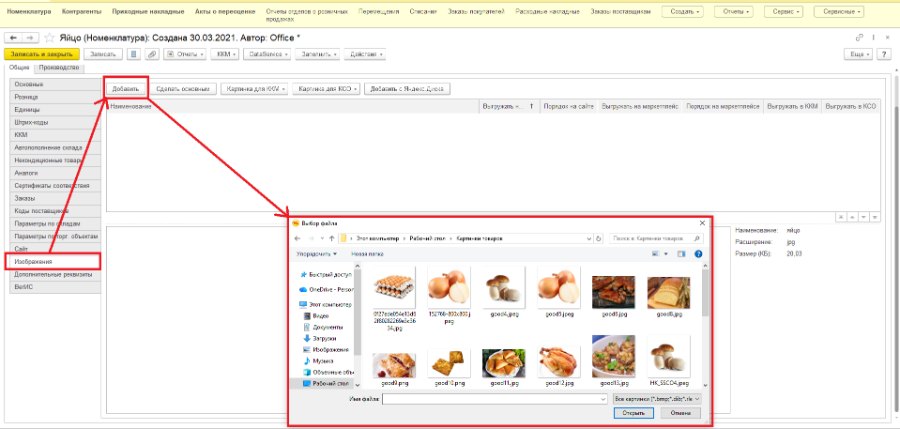
Task: Open the Видео folder in navigation pane
Action: click(x=316, y=316)
